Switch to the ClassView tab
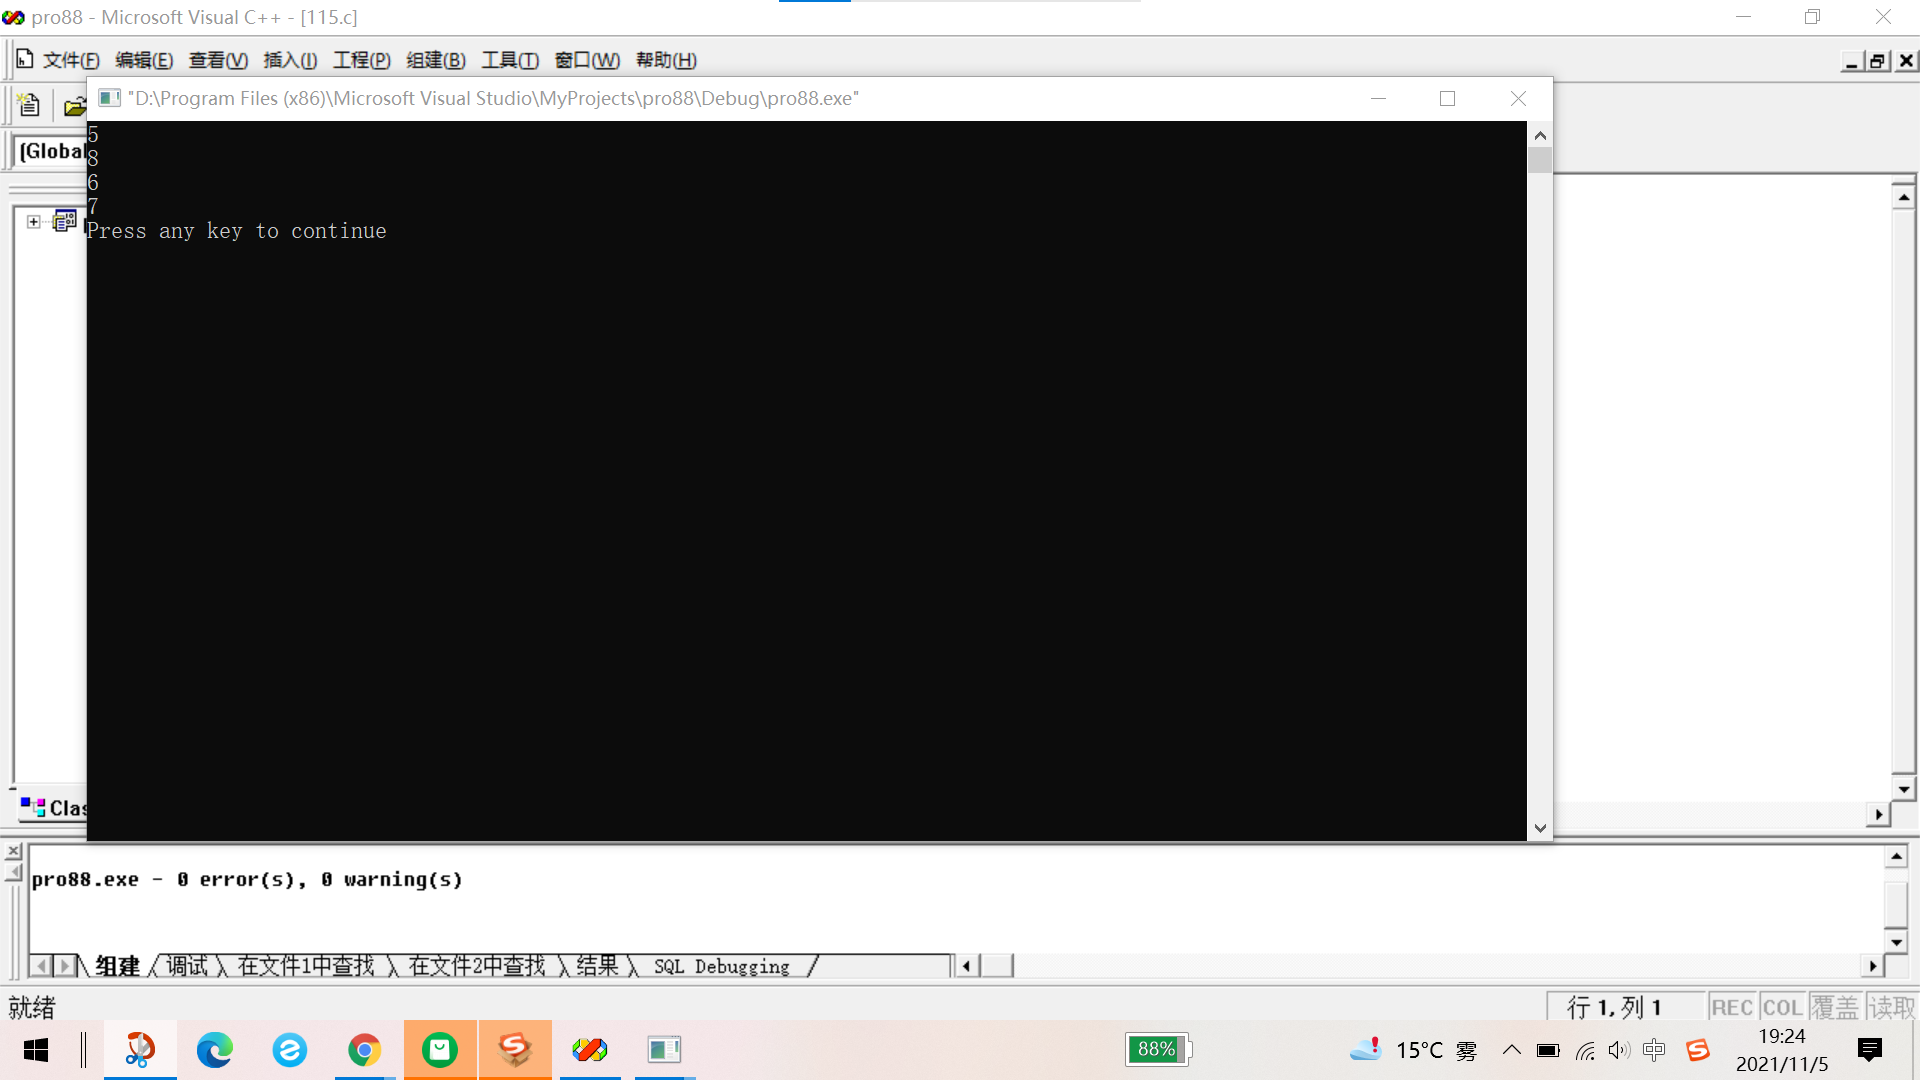 (55, 808)
